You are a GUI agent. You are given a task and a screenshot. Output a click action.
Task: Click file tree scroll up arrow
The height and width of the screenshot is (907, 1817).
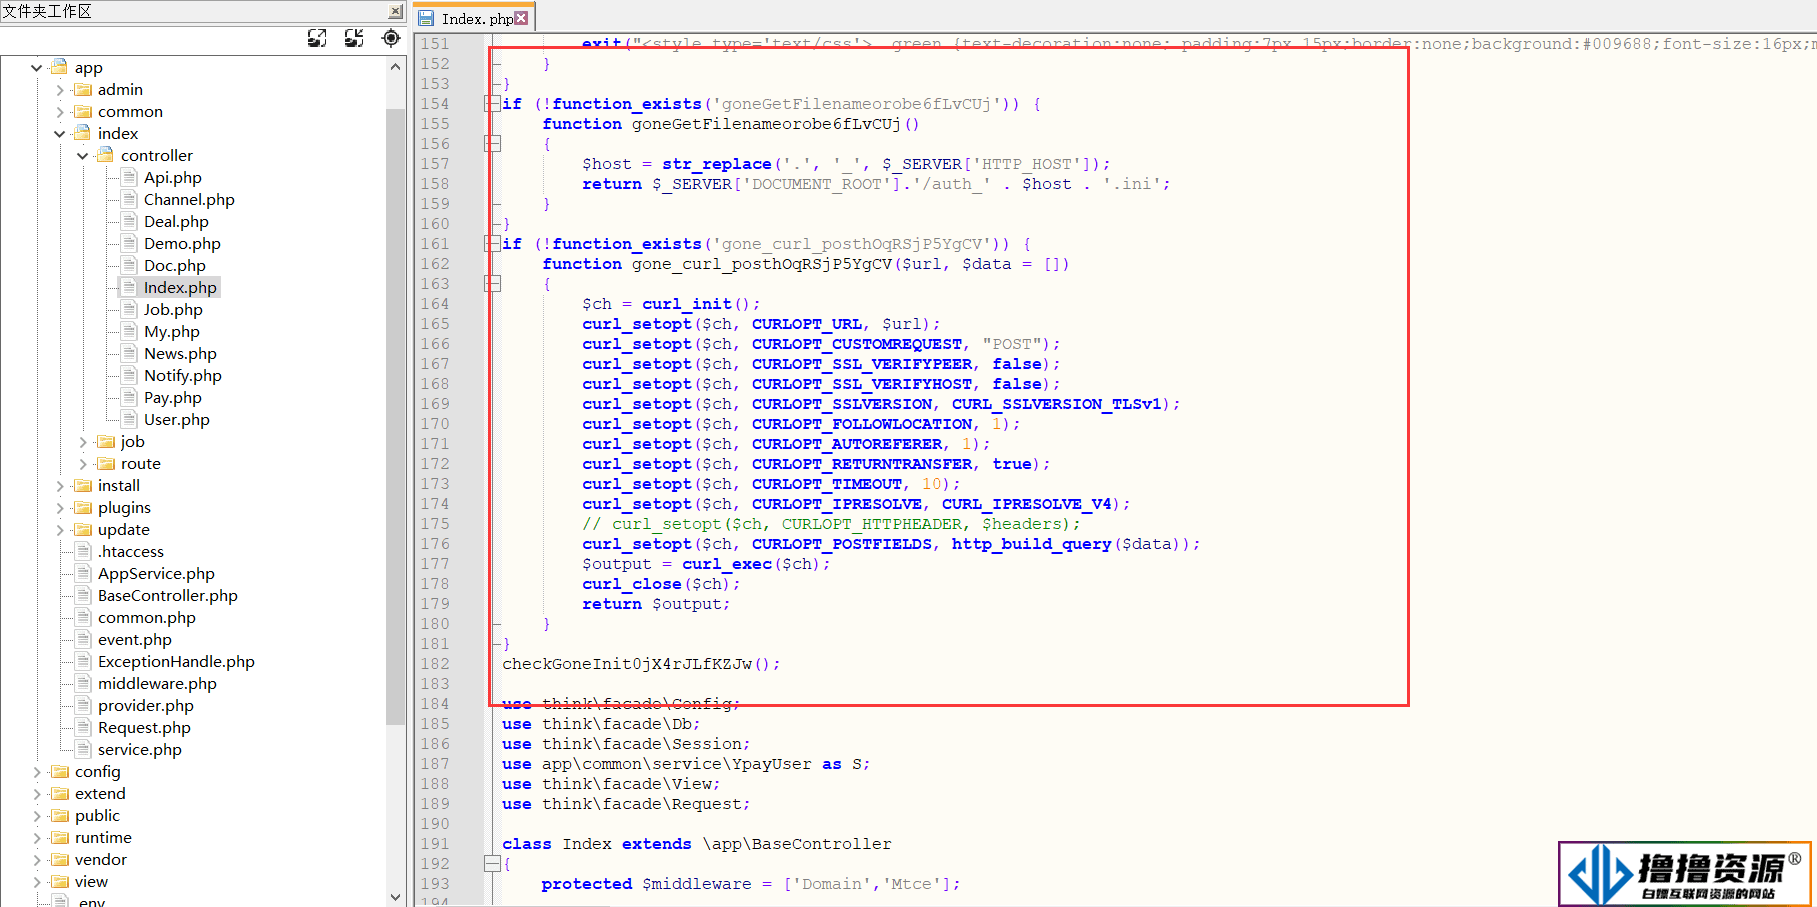point(396,67)
